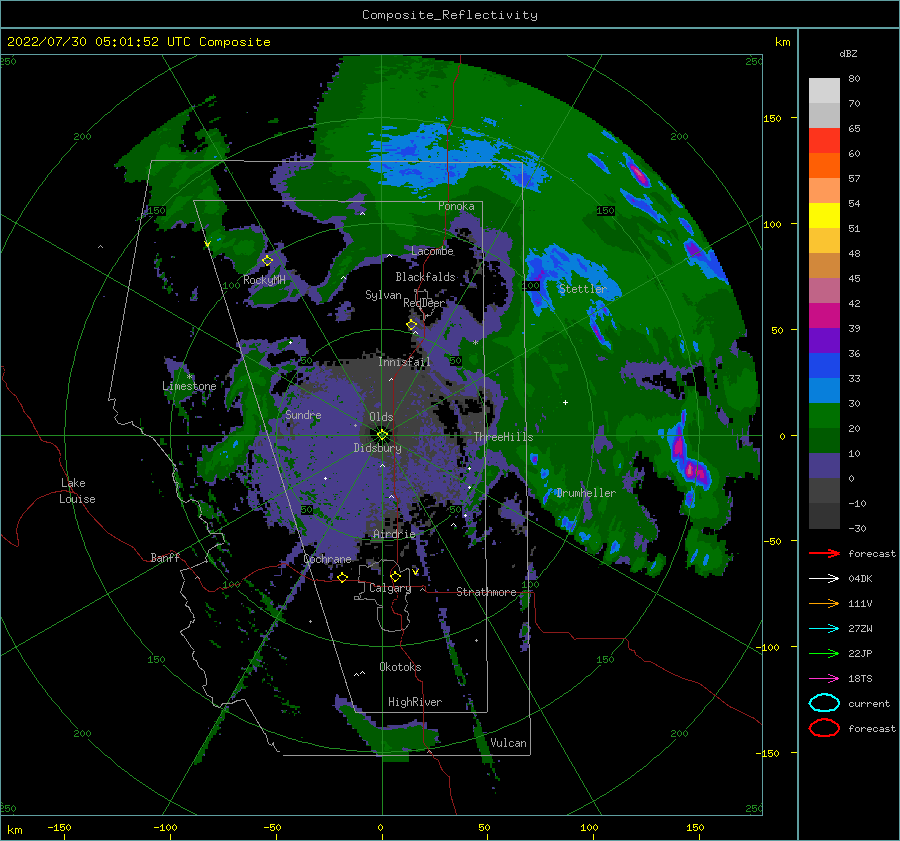
Task: Click the current legend label
Action: point(869,704)
